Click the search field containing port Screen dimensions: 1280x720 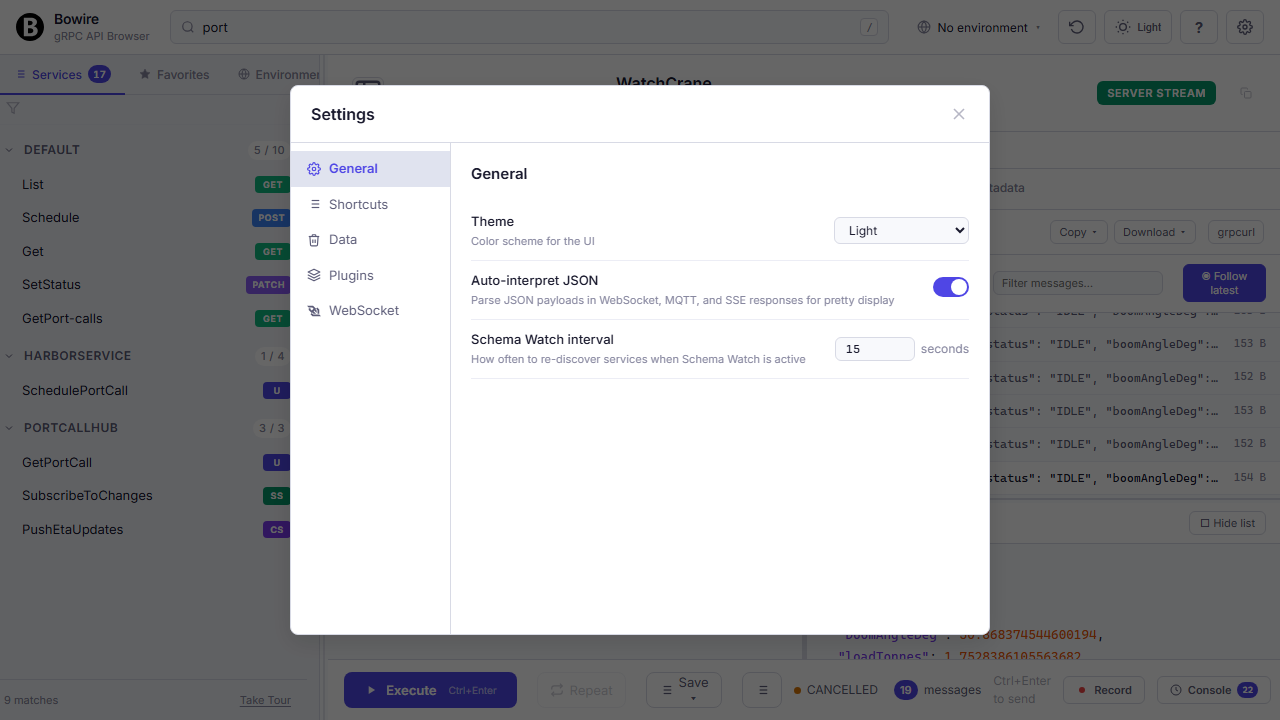point(529,27)
